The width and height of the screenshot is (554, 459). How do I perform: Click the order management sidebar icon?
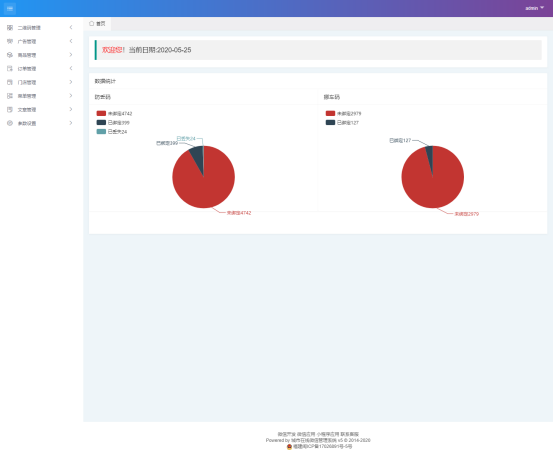pos(10,69)
